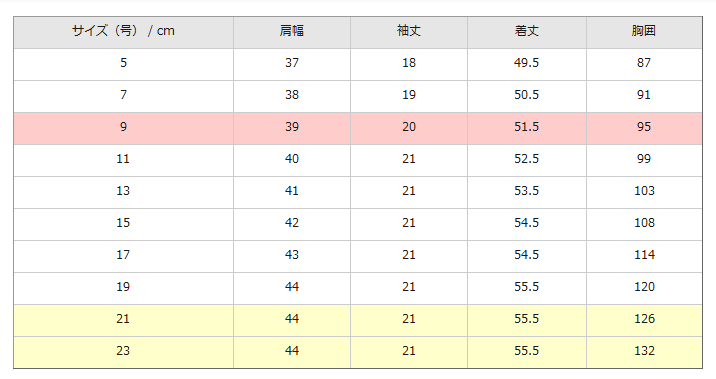Select size 7 row label
This screenshot has height=379, width=716.
pos(123,96)
